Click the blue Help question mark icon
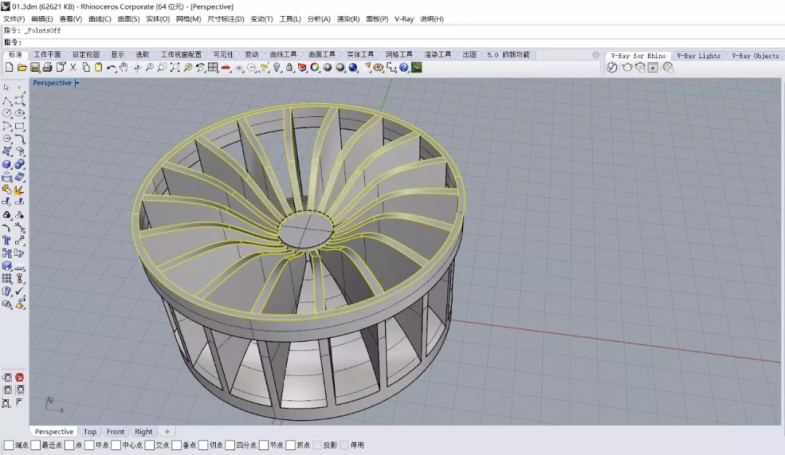This screenshot has width=785, height=455. [x=404, y=67]
